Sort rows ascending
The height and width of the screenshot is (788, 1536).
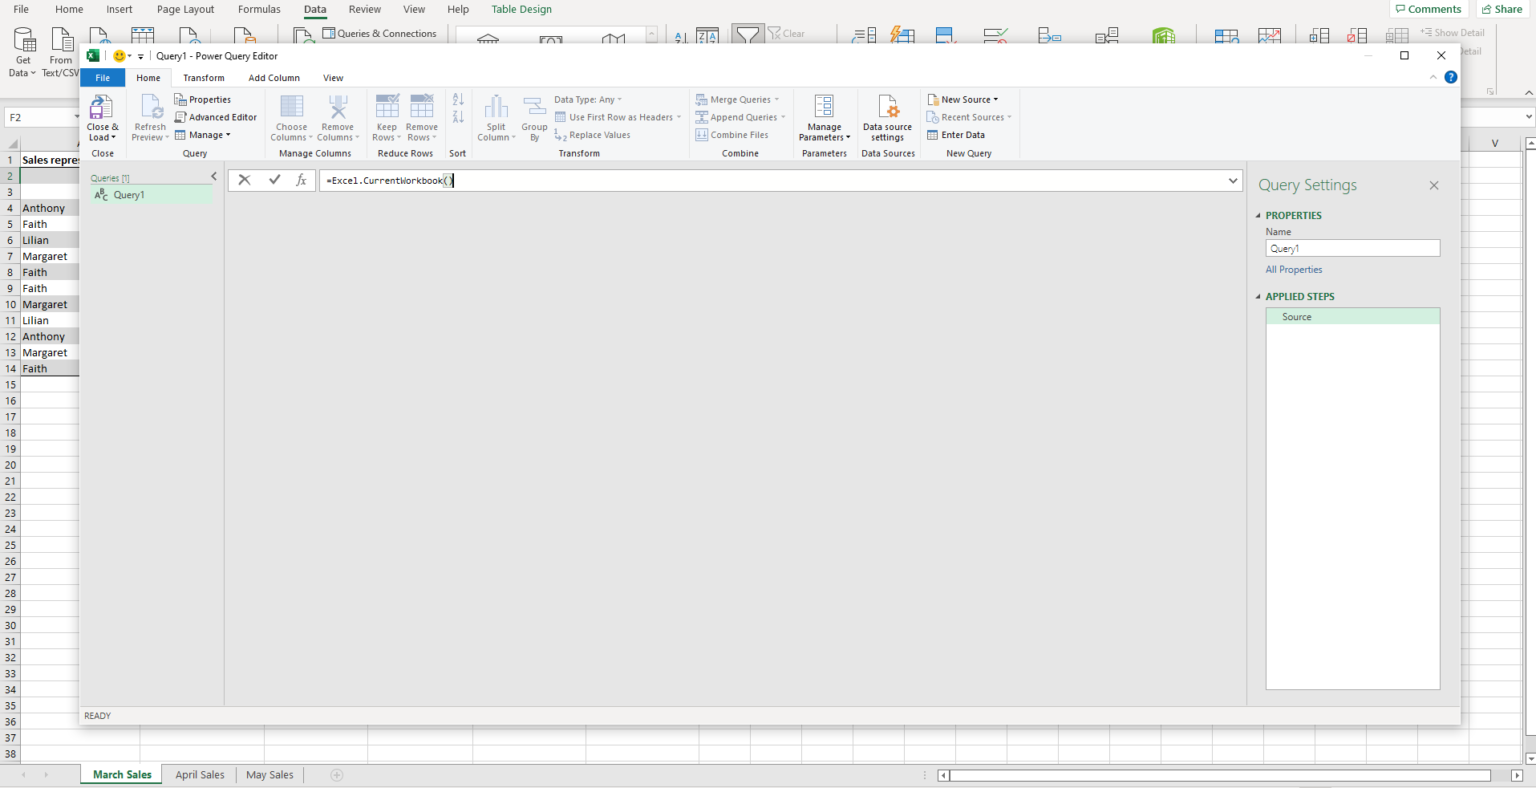(x=457, y=99)
